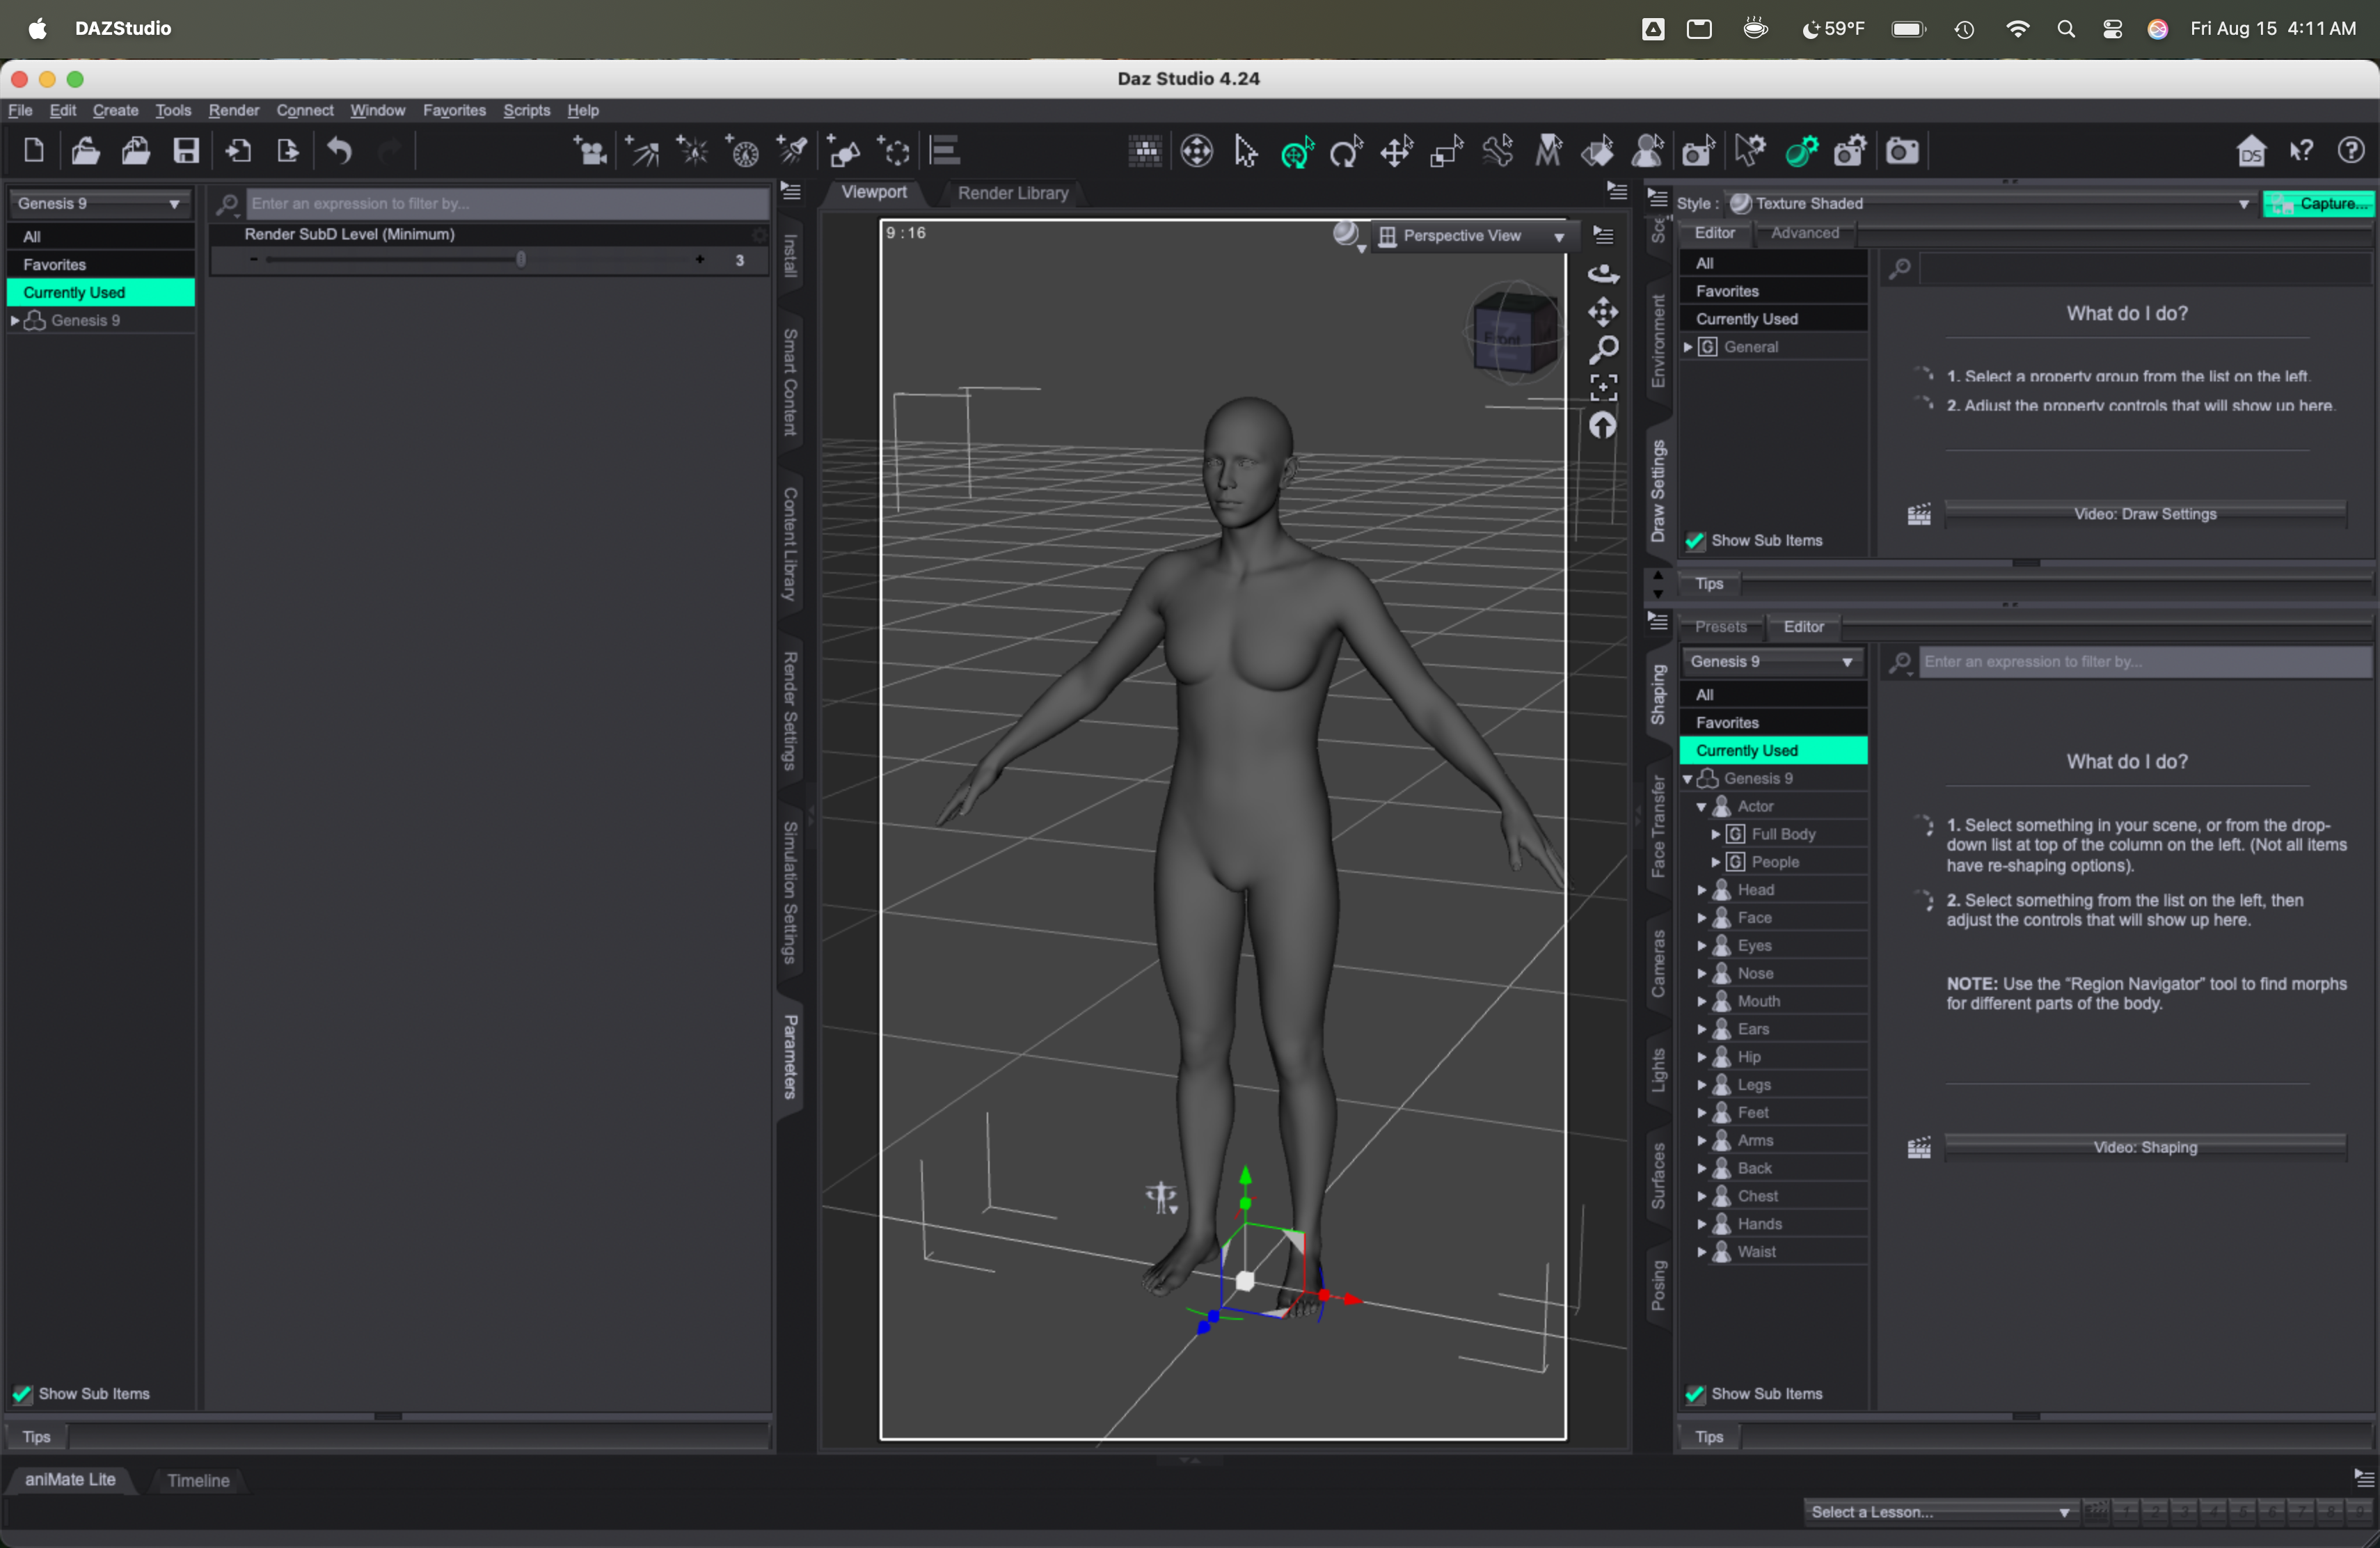Click the Create New Primitive icon
This screenshot has height=1548, width=2380.
coord(844,151)
